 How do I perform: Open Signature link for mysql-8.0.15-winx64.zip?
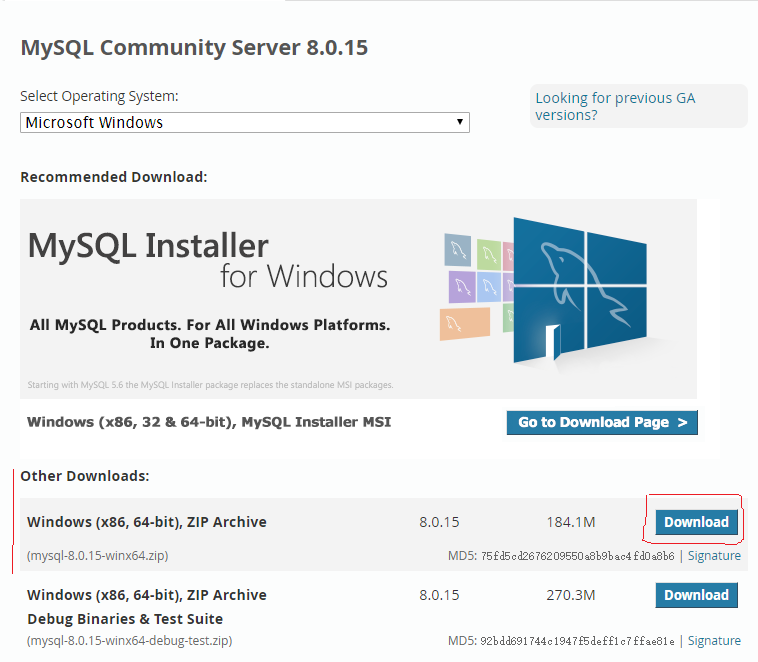[x=714, y=556]
